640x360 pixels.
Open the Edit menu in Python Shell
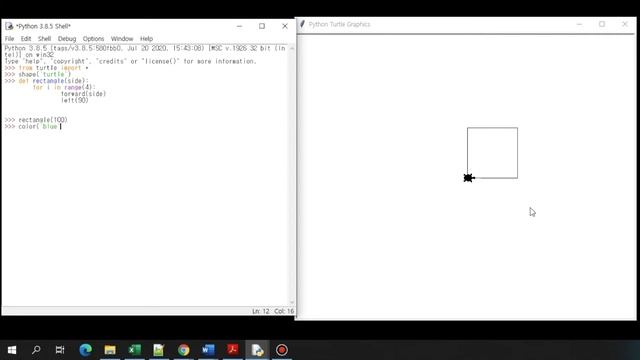pyautogui.click(x=26, y=39)
